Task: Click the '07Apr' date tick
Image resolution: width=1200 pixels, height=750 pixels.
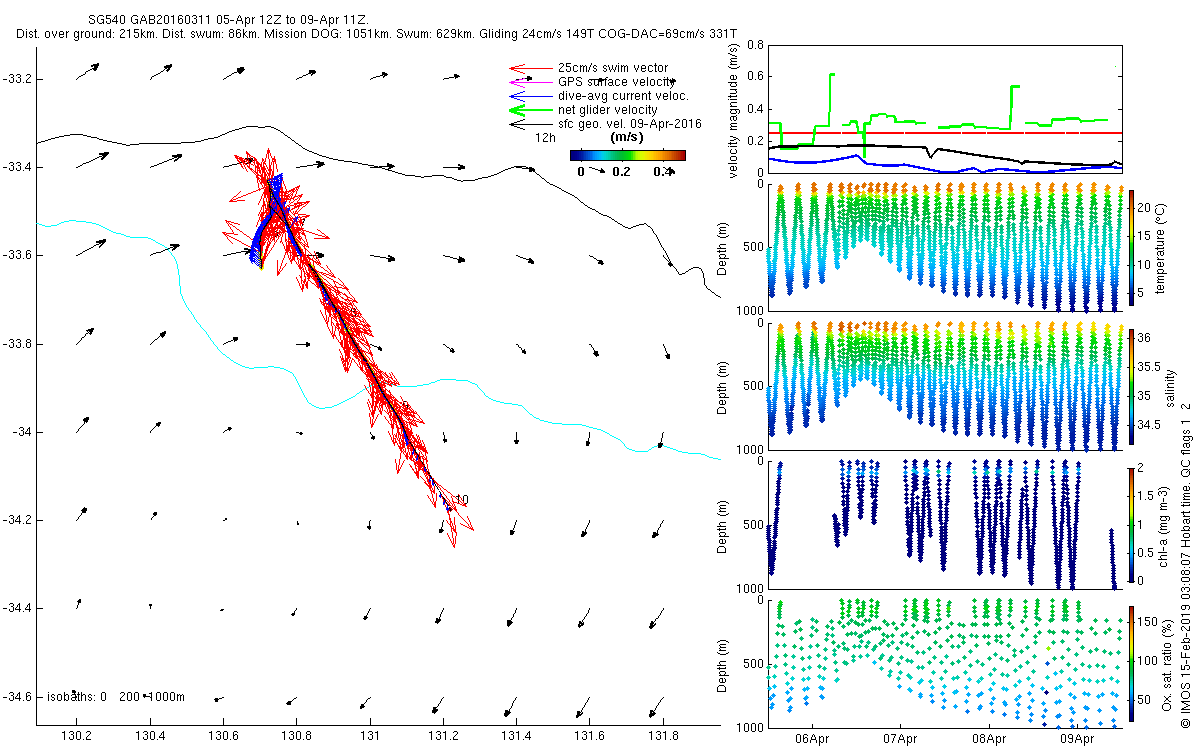Action: point(900,739)
